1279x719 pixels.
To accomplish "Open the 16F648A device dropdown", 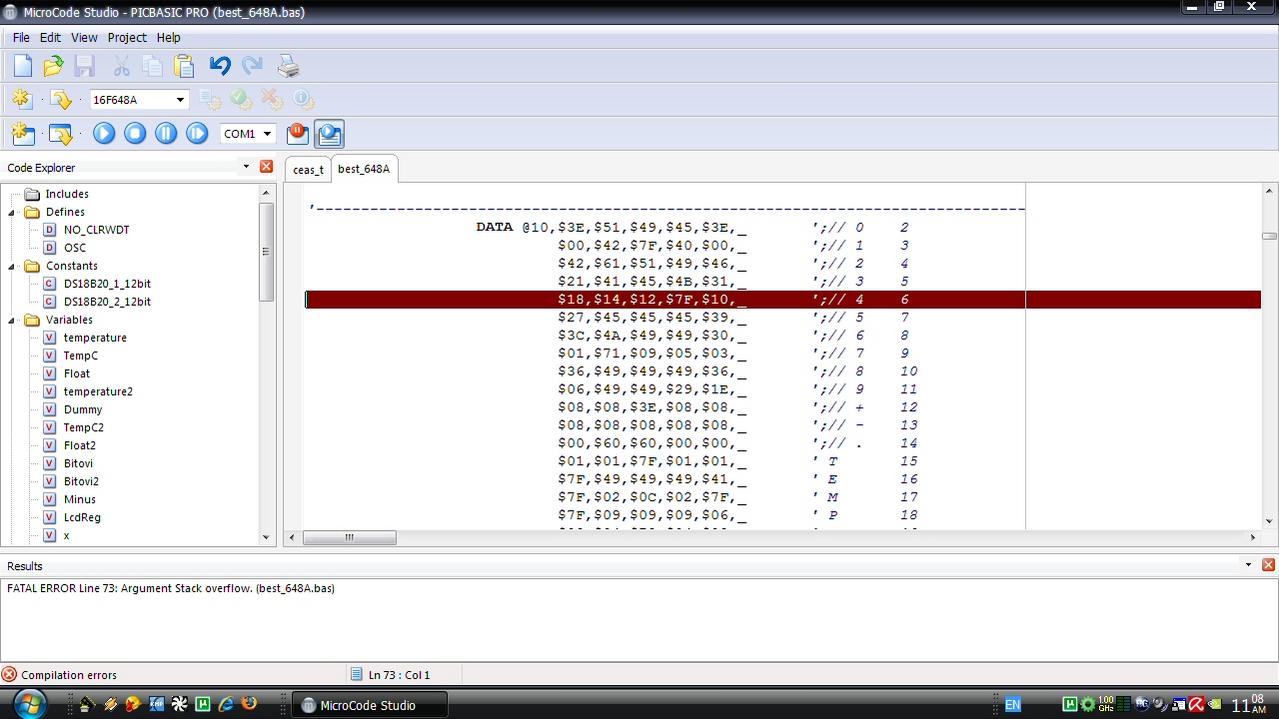I will click(x=180, y=100).
